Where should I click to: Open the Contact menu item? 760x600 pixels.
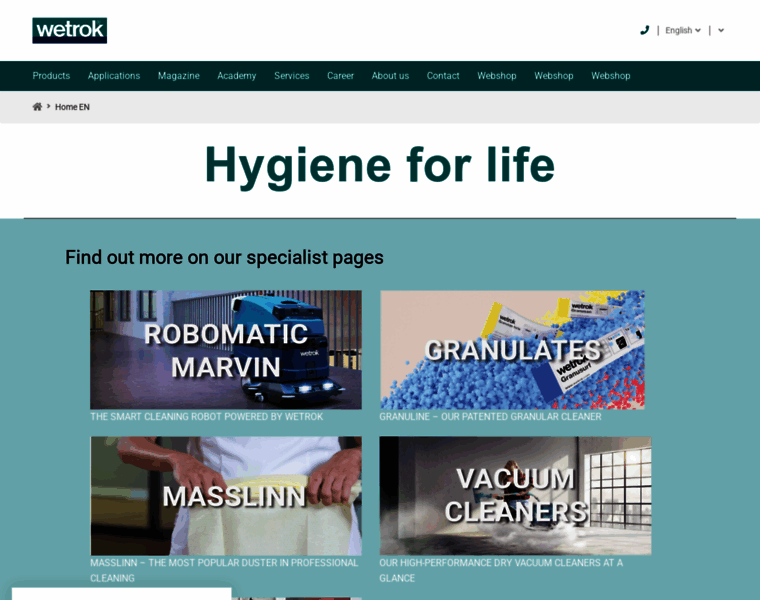[443, 76]
